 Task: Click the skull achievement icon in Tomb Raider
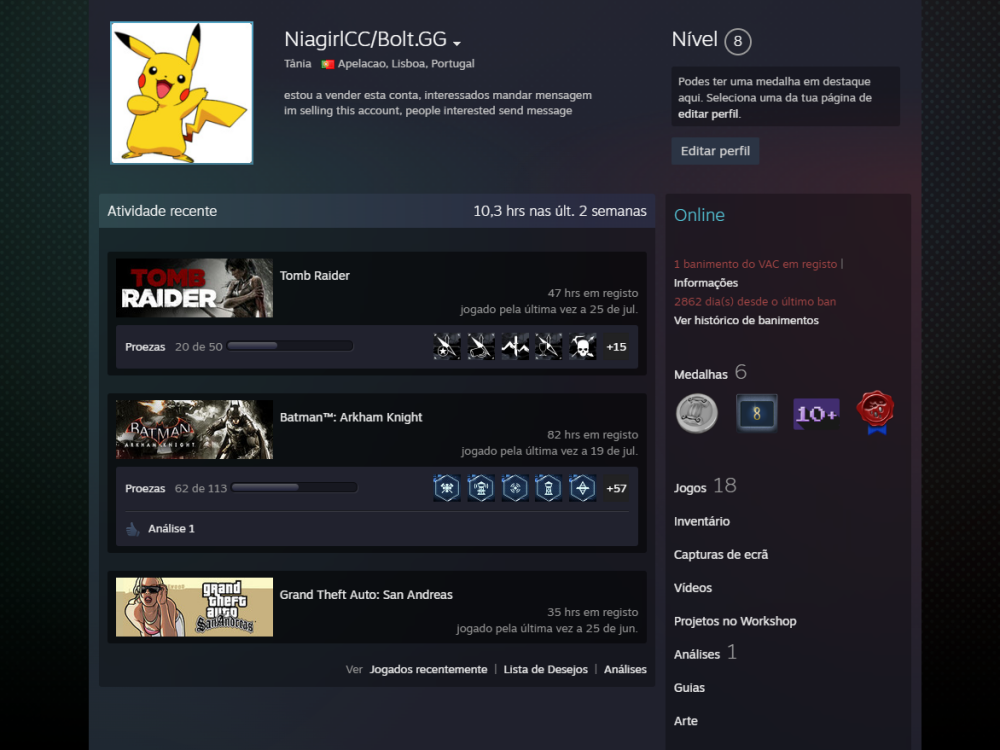pos(583,347)
